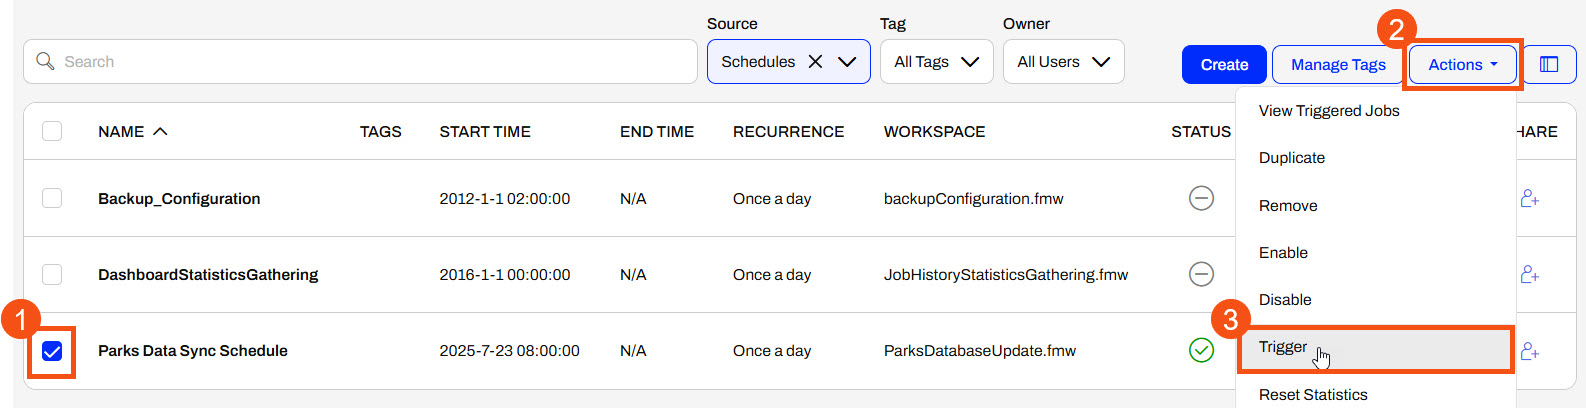Click share icon for DashboardStatisticsGathering row
The height and width of the screenshot is (408, 1586).
tap(1529, 274)
